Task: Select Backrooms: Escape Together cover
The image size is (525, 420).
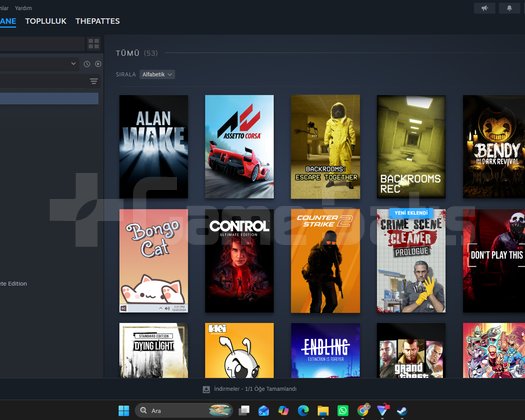Action: click(325, 147)
